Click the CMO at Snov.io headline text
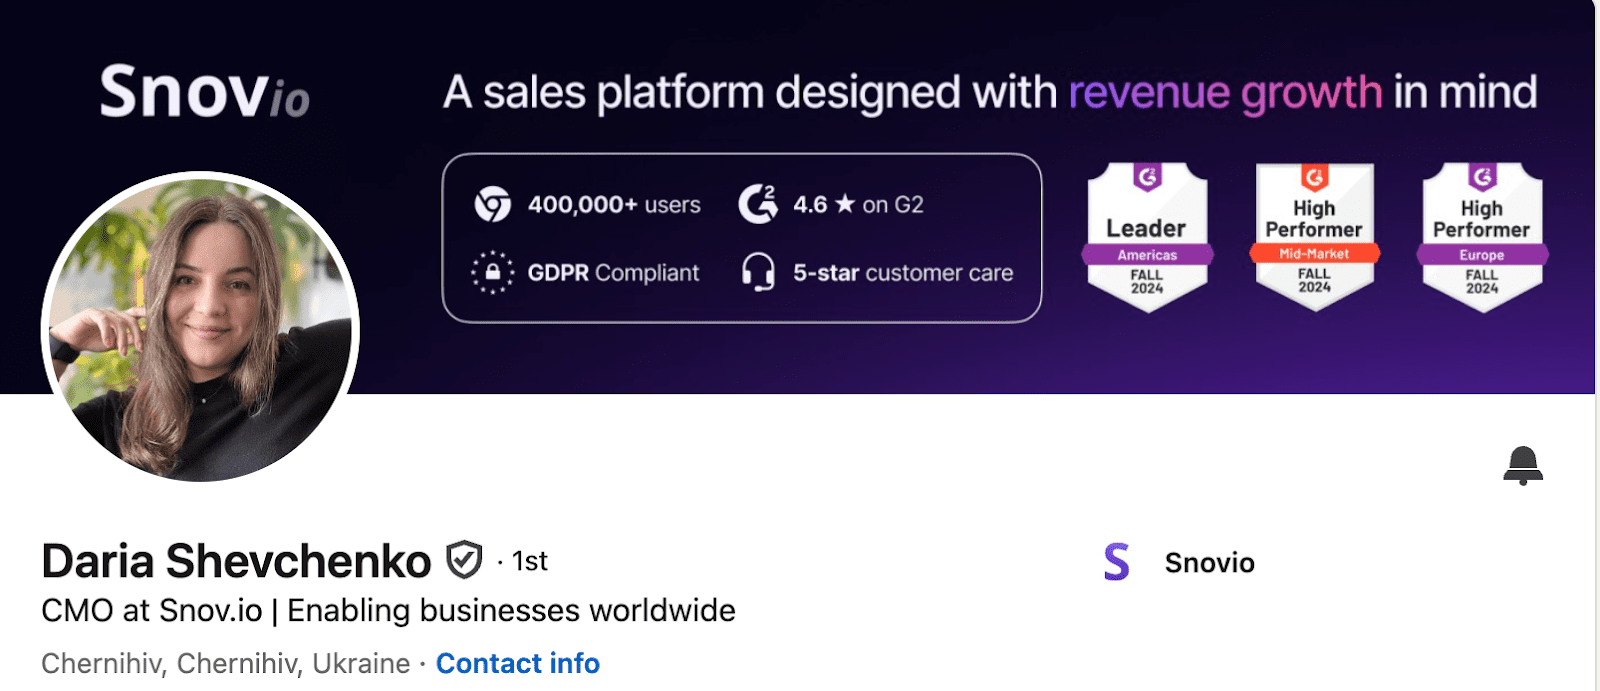Image resolution: width=1600 pixels, height=691 pixels. (388, 610)
